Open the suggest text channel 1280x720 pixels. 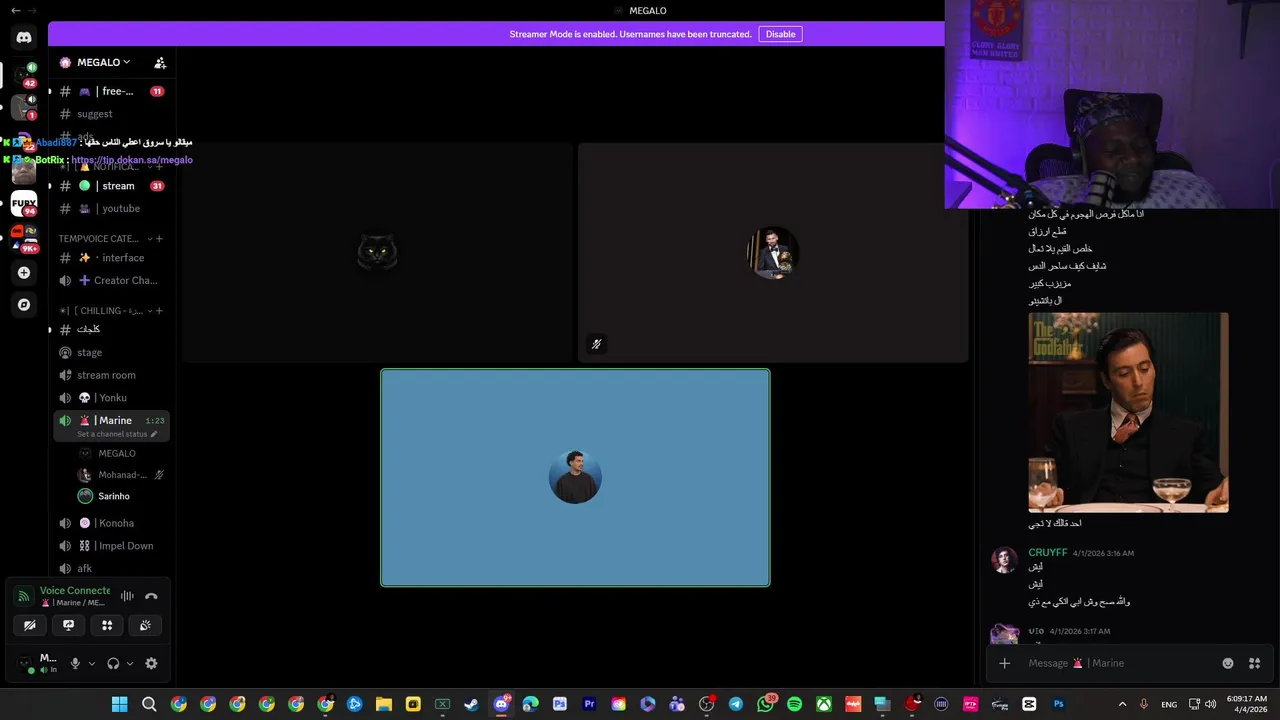pyautogui.click(x=111, y=114)
